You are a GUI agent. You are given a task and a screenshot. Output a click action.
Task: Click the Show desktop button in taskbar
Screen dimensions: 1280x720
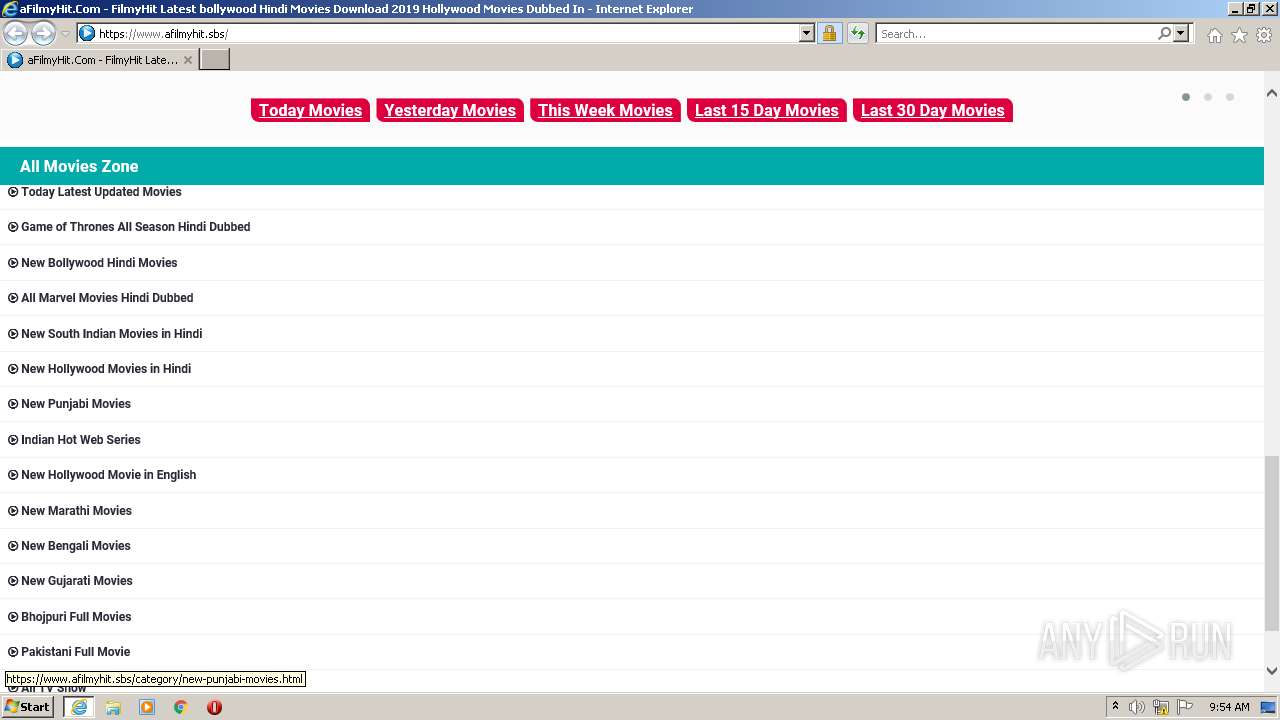(x=1269, y=707)
